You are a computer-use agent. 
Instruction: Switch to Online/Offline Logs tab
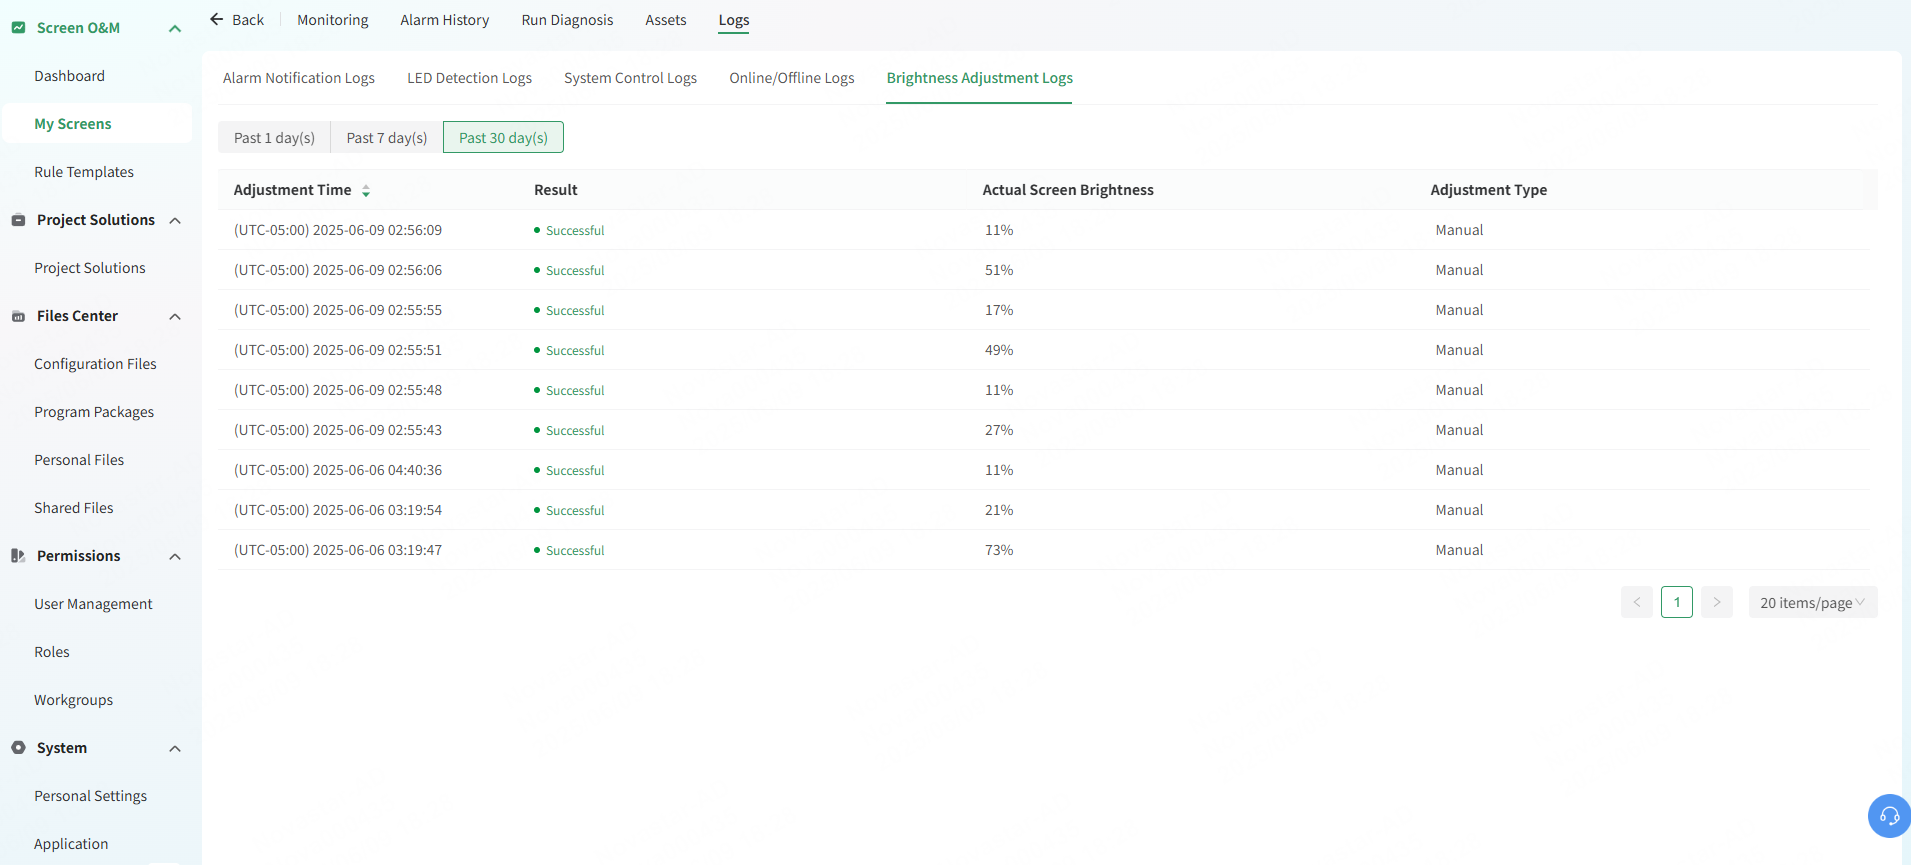point(792,78)
